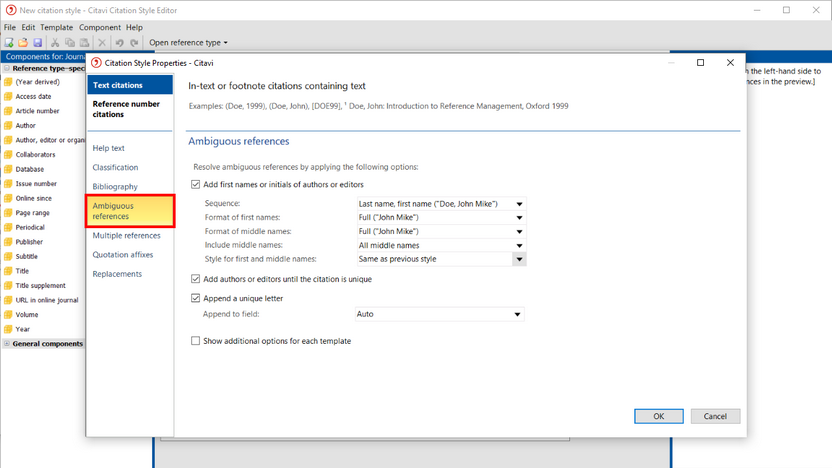This screenshot has width=832, height=468.
Task: Open the Edit menu
Action: pos(28,27)
